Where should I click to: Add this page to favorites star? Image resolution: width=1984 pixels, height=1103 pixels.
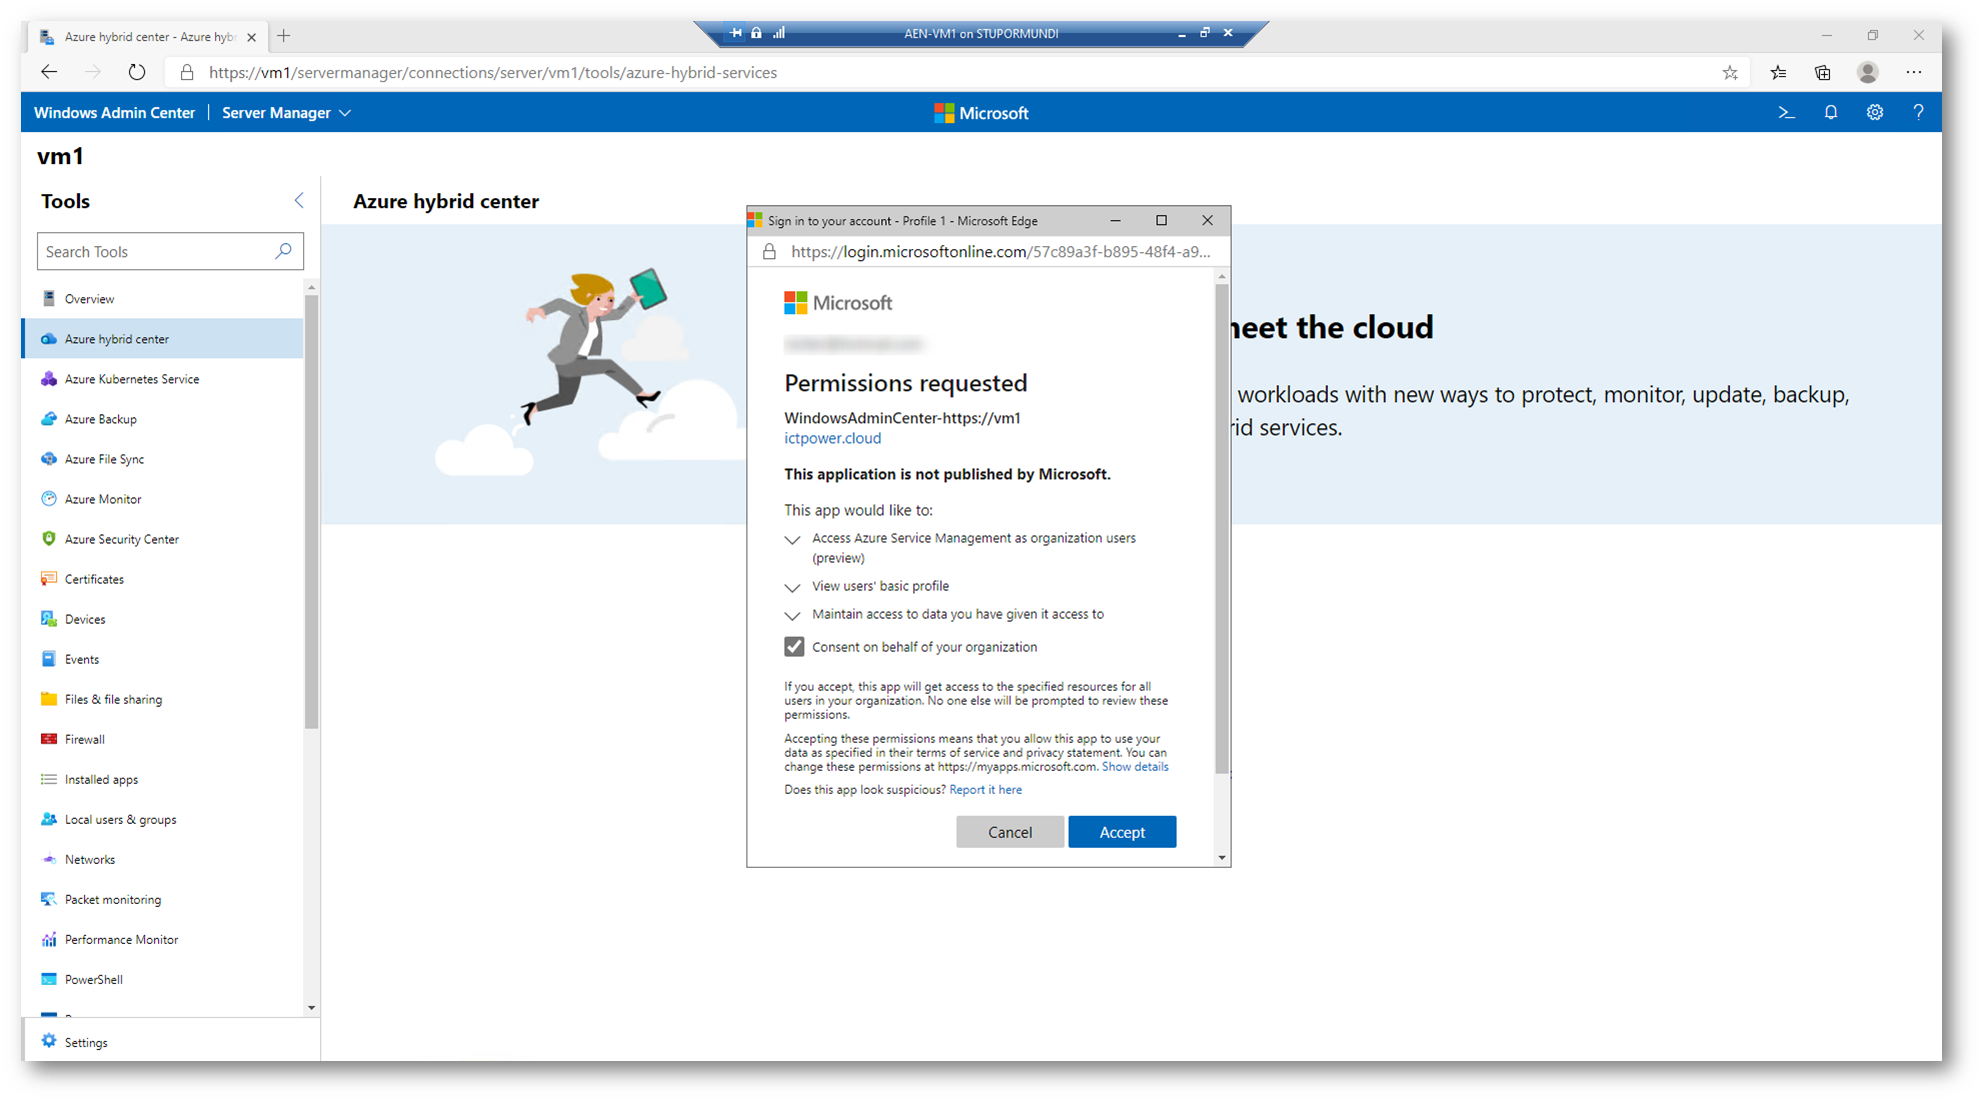tap(1730, 72)
